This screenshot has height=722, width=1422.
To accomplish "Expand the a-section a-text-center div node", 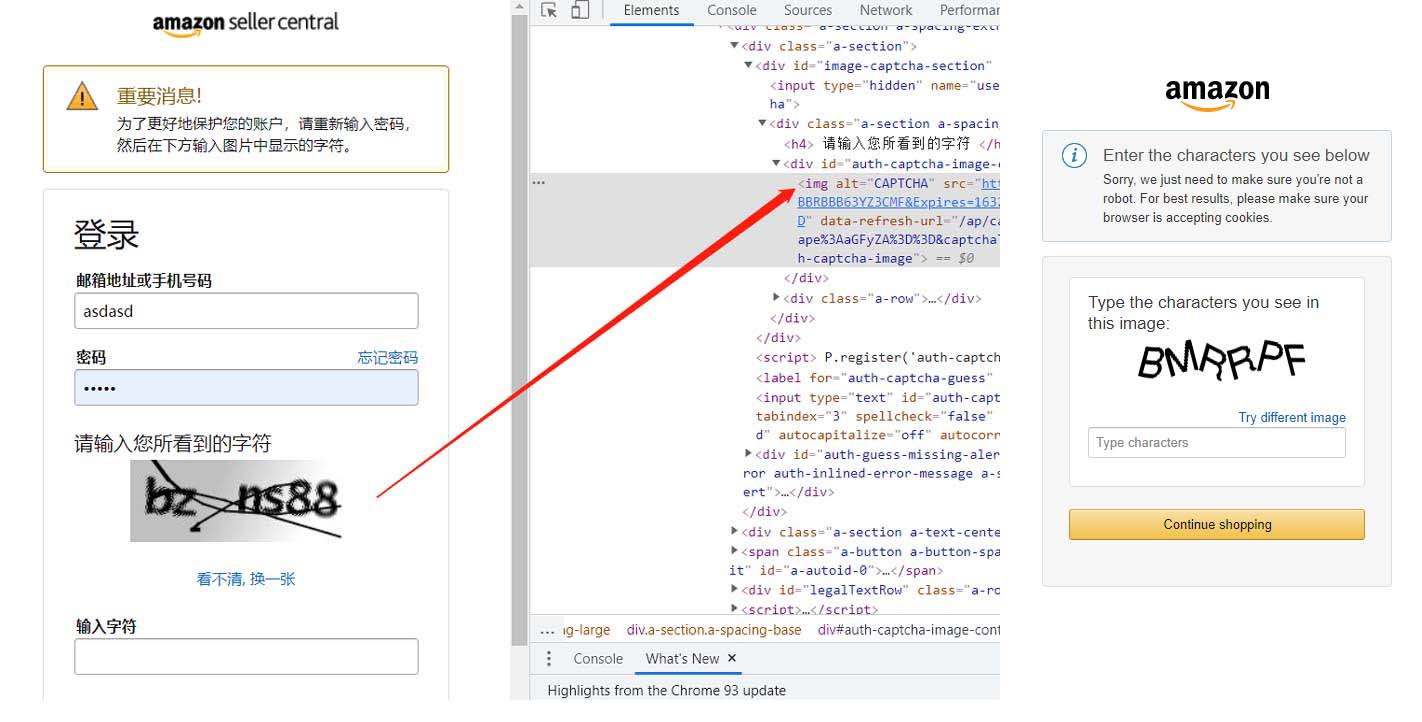I will 735,532.
